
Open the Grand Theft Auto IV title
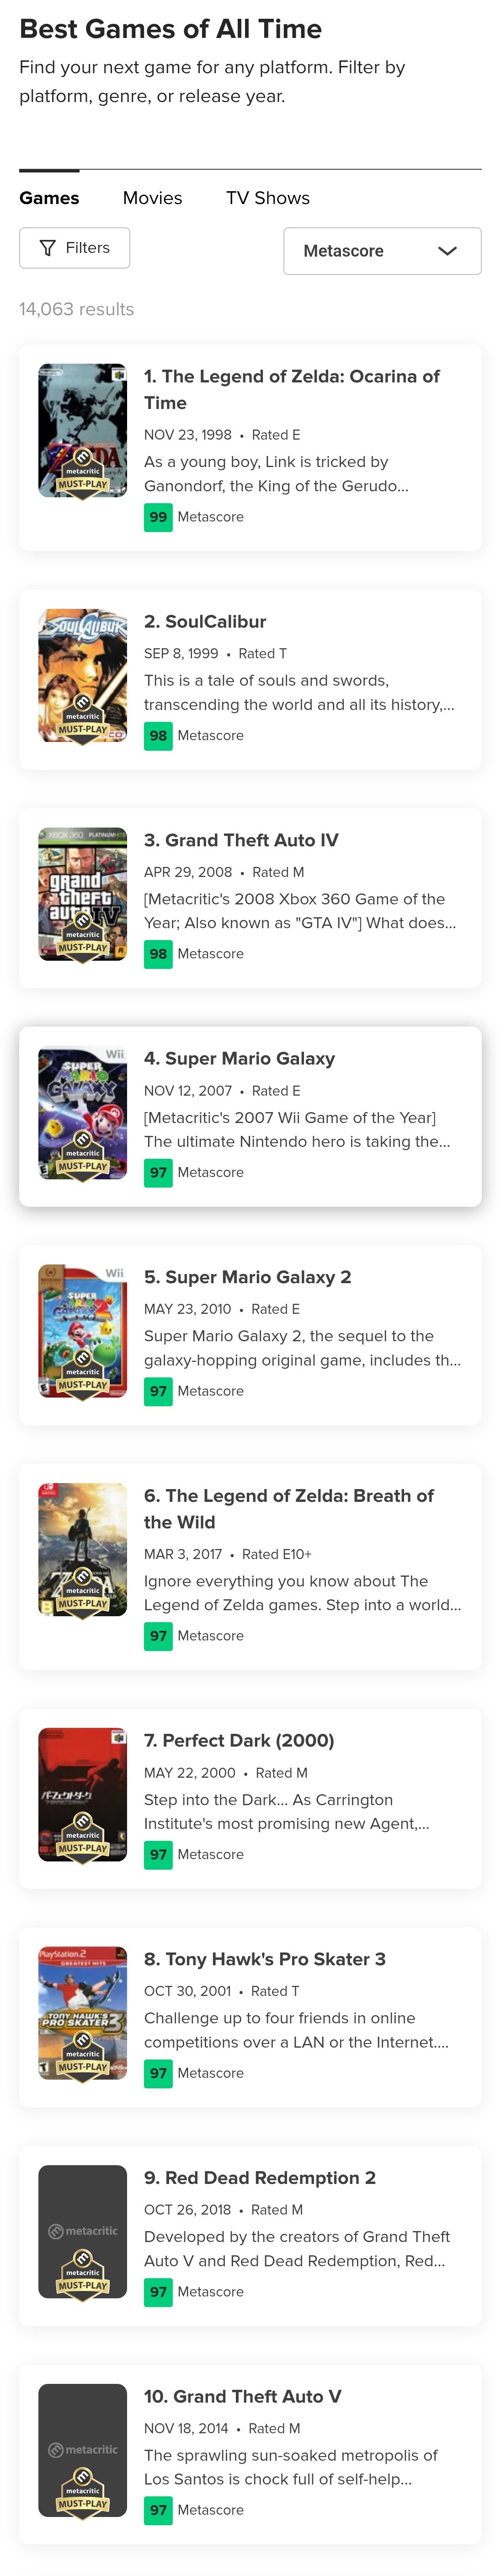coord(241,840)
